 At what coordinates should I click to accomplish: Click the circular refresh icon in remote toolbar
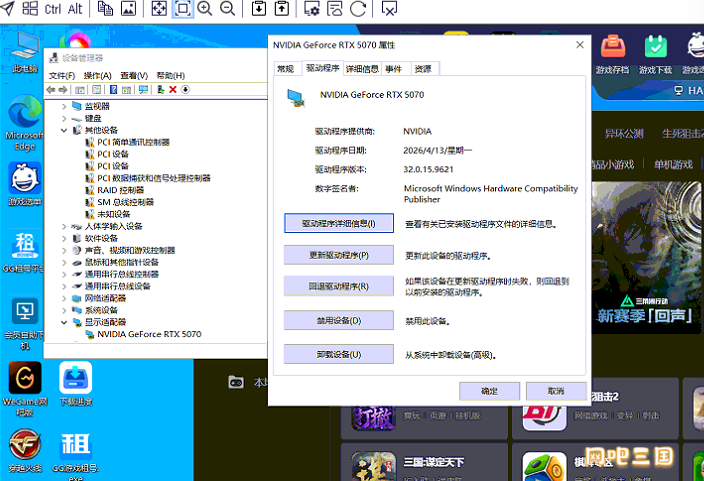coord(358,9)
